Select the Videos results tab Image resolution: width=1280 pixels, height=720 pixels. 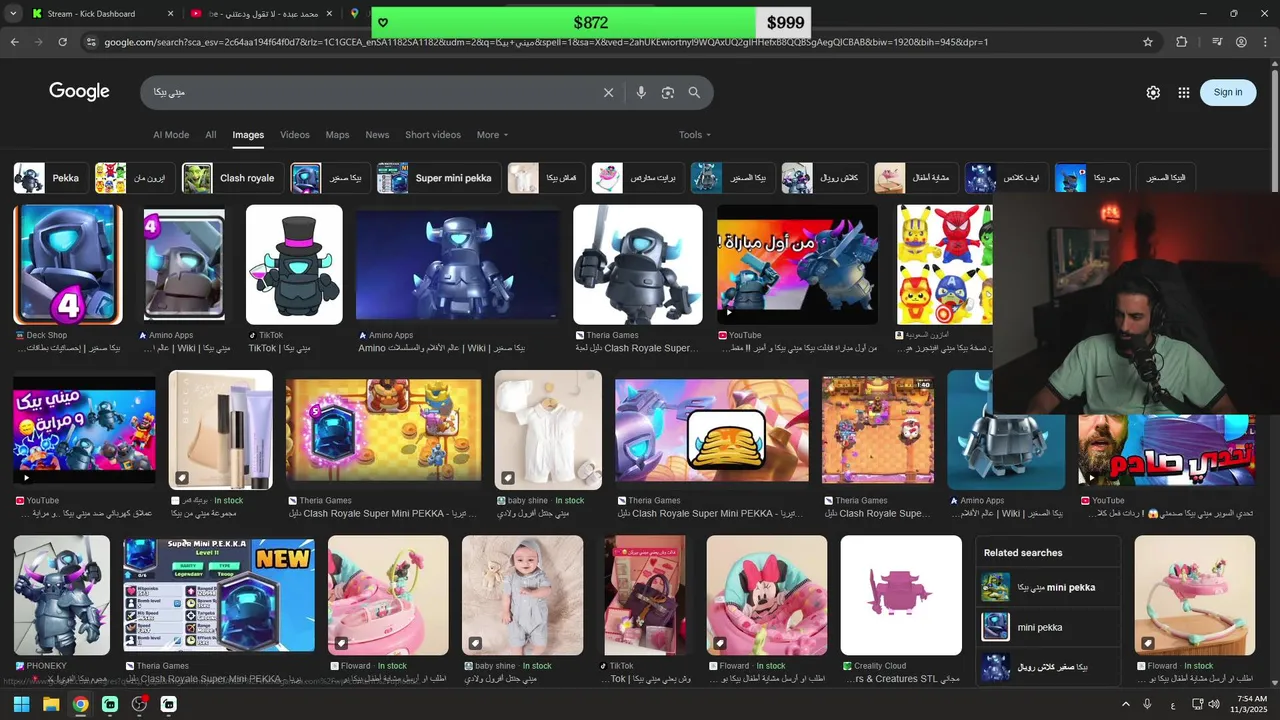click(x=295, y=135)
